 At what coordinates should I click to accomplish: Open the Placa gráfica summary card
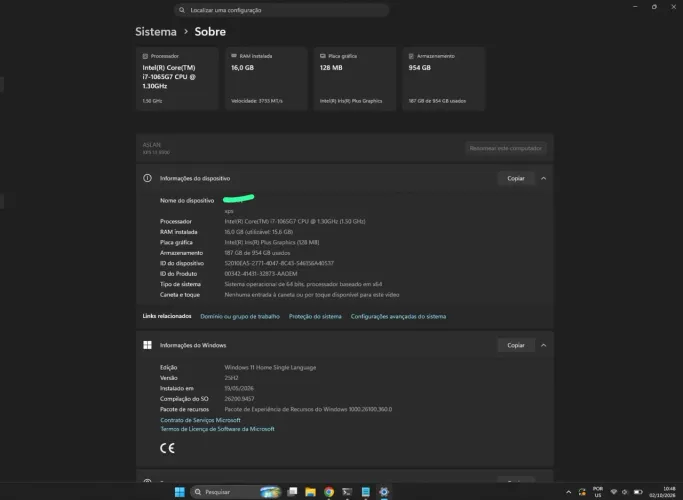pyautogui.click(x=355, y=79)
